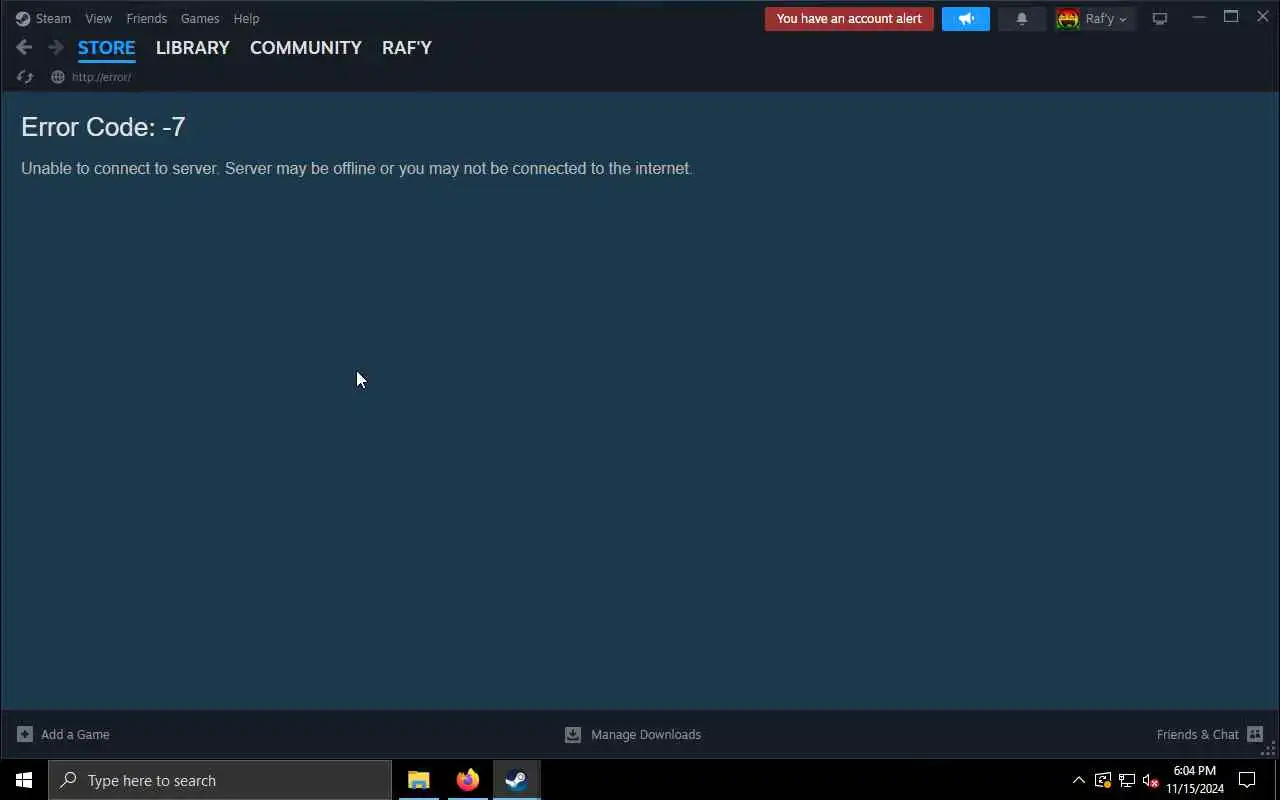
Task: Click the Unable to connect to server message
Action: click(357, 168)
